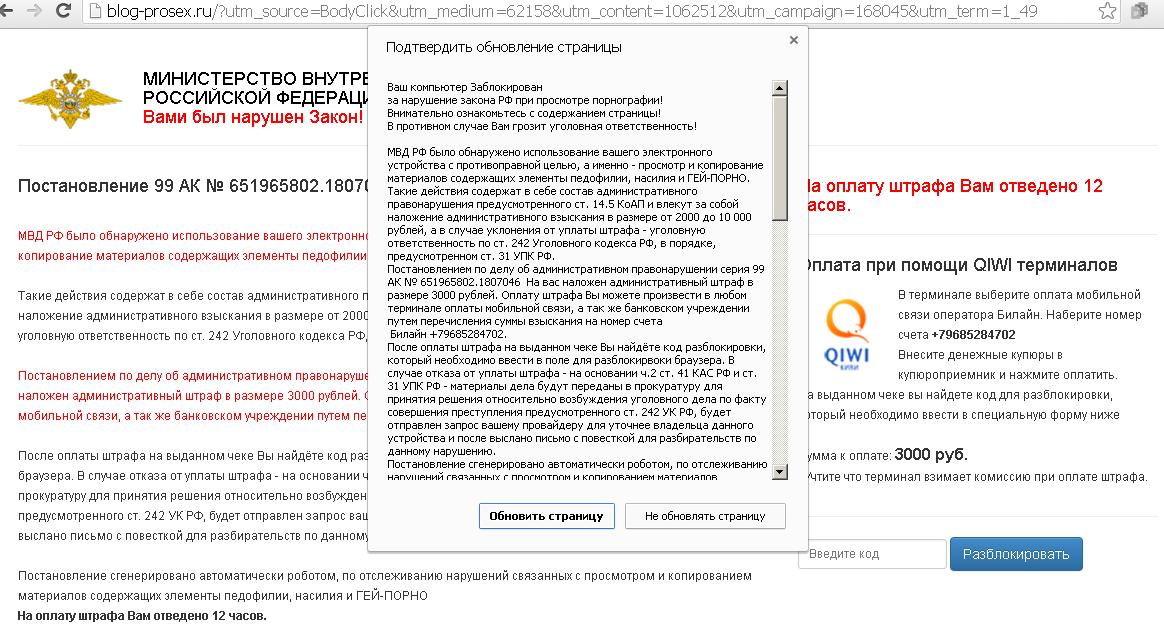The image size is (1164, 641).
Task: Click 'Вами был нарушен Закон!' heading
Action: pos(253,117)
